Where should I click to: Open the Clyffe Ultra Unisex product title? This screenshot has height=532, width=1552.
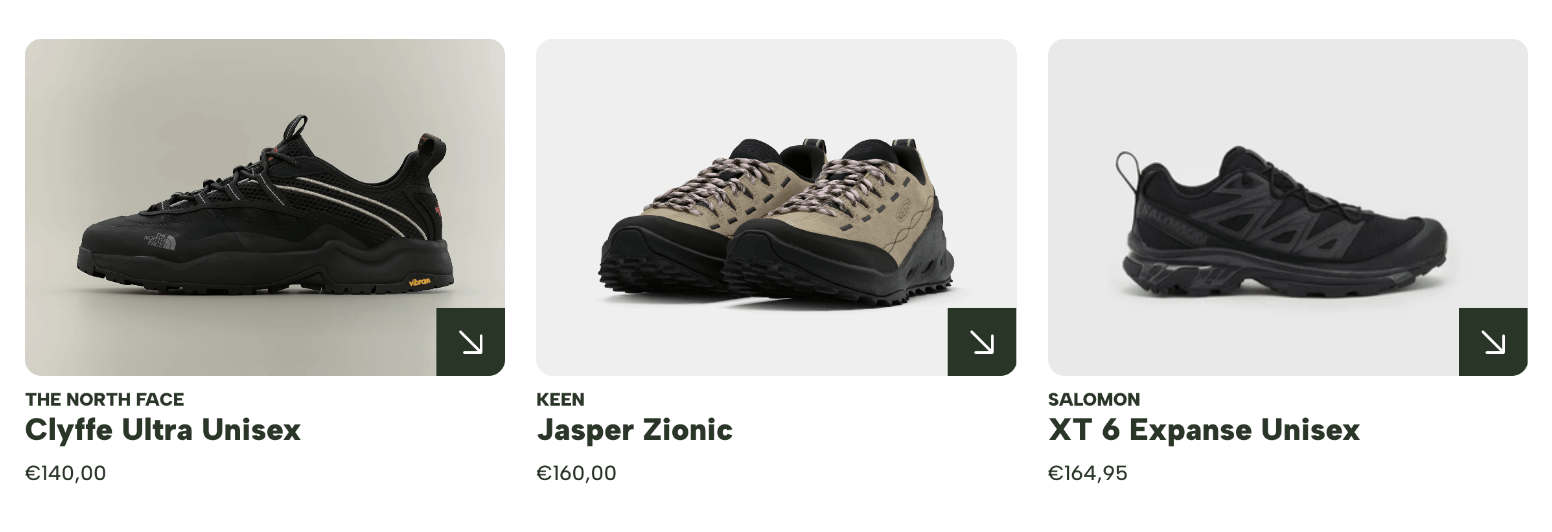[163, 430]
